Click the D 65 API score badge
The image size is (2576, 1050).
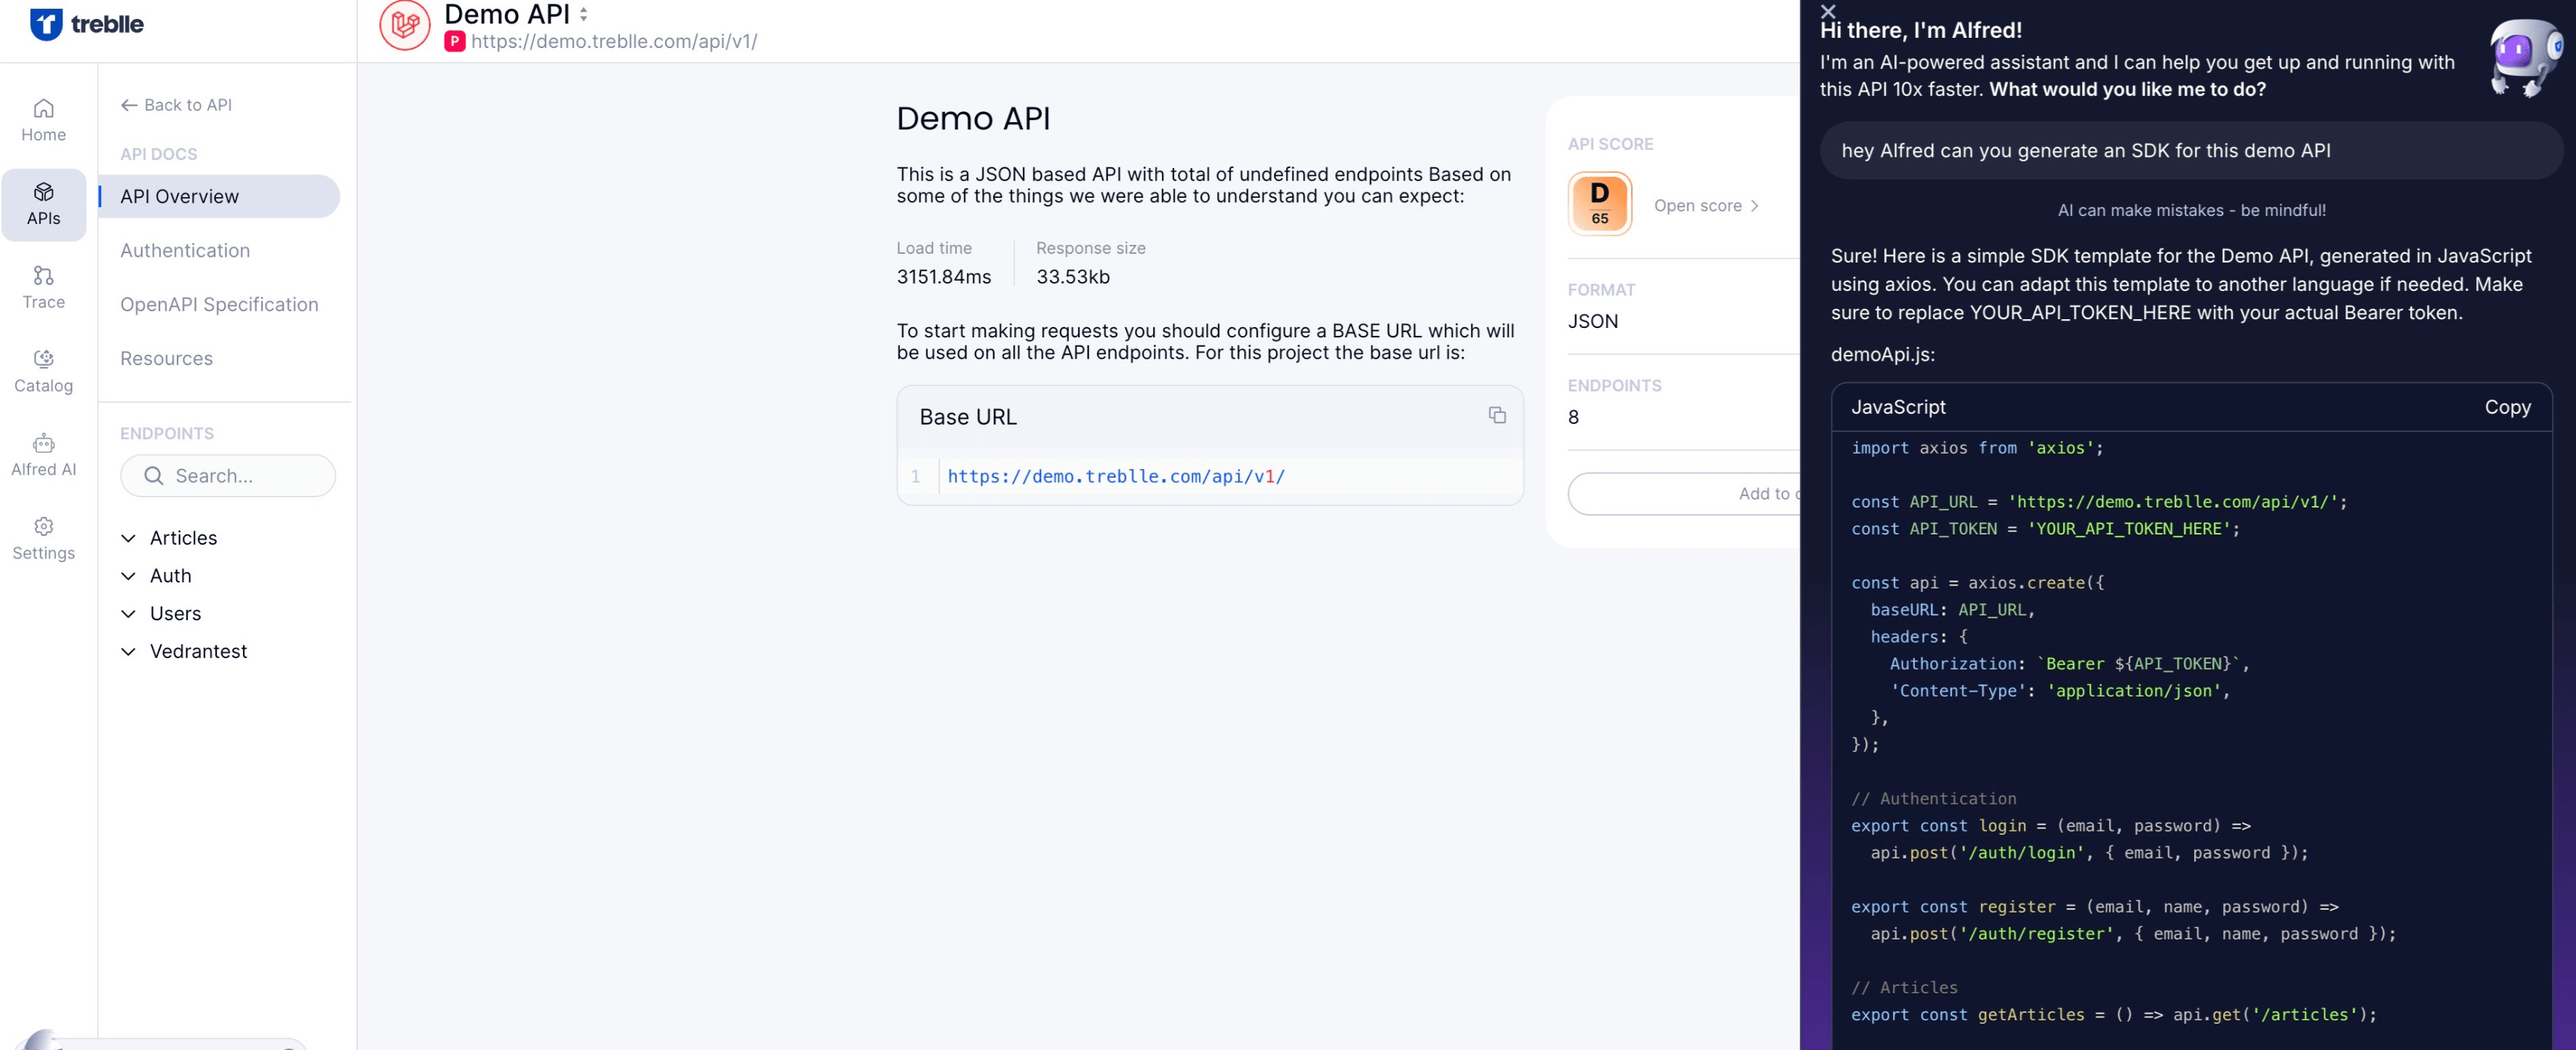click(x=1599, y=204)
